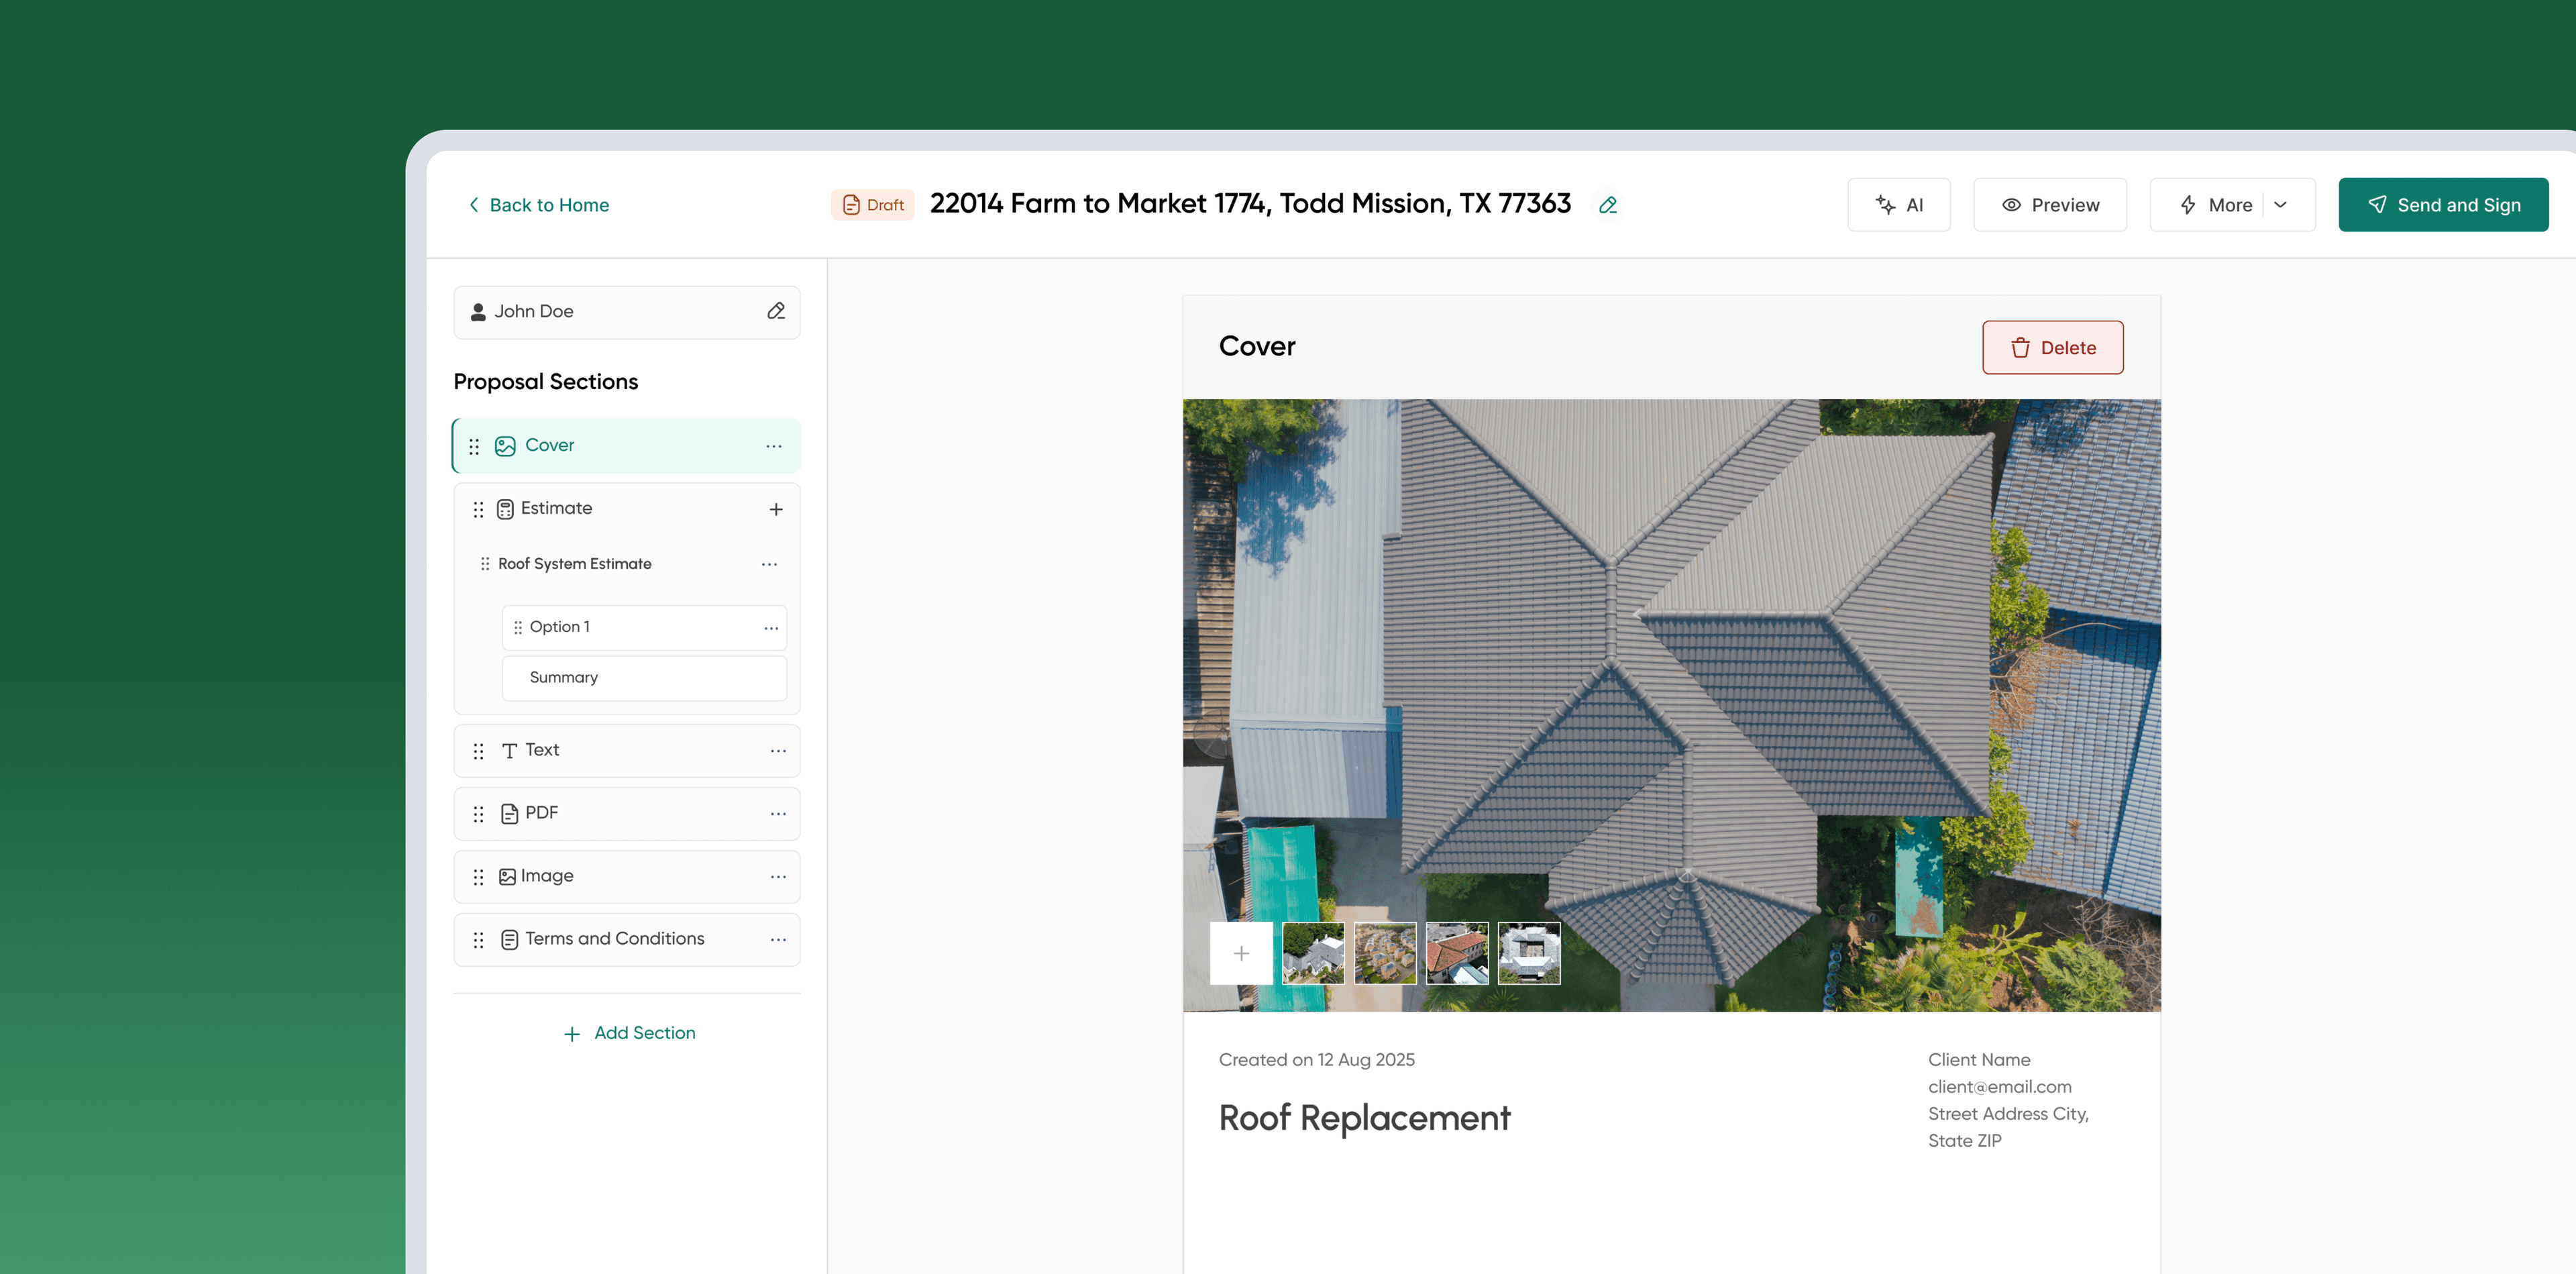Open the Text section three-dot menu
Screen dimensions: 2576x1274
tap(778, 750)
